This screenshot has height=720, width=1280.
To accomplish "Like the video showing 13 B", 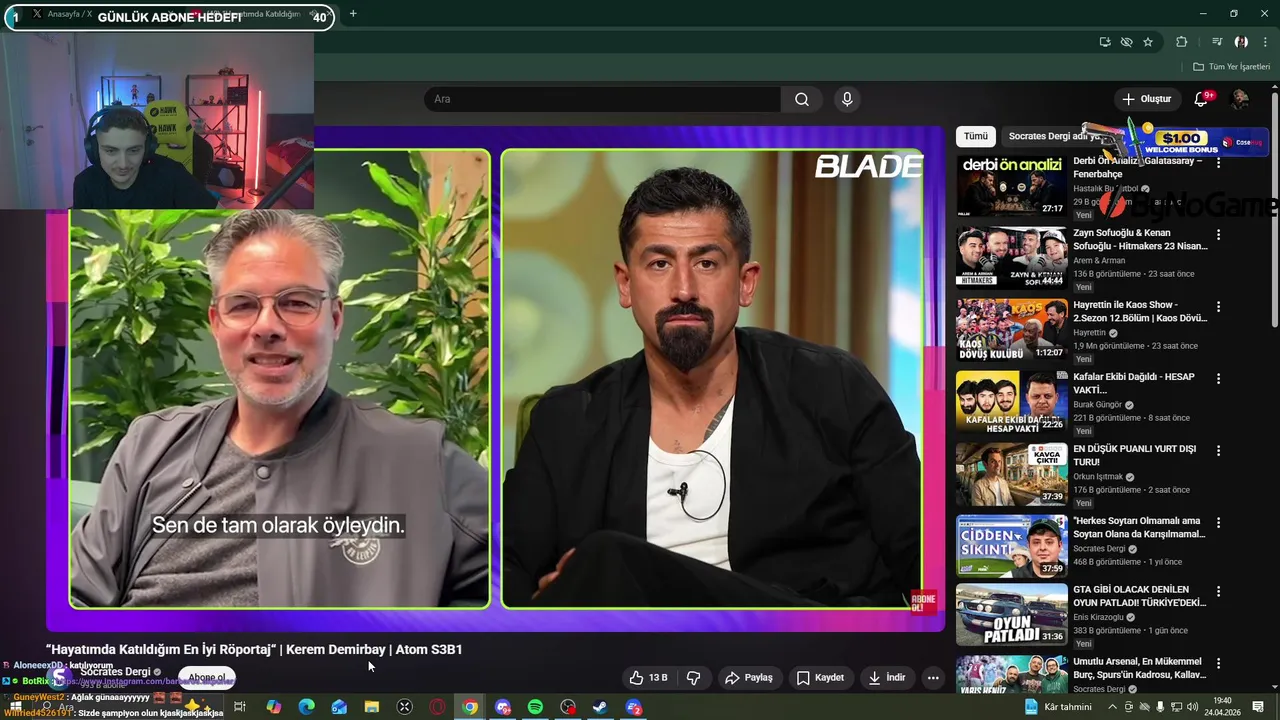I will click(648, 678).
